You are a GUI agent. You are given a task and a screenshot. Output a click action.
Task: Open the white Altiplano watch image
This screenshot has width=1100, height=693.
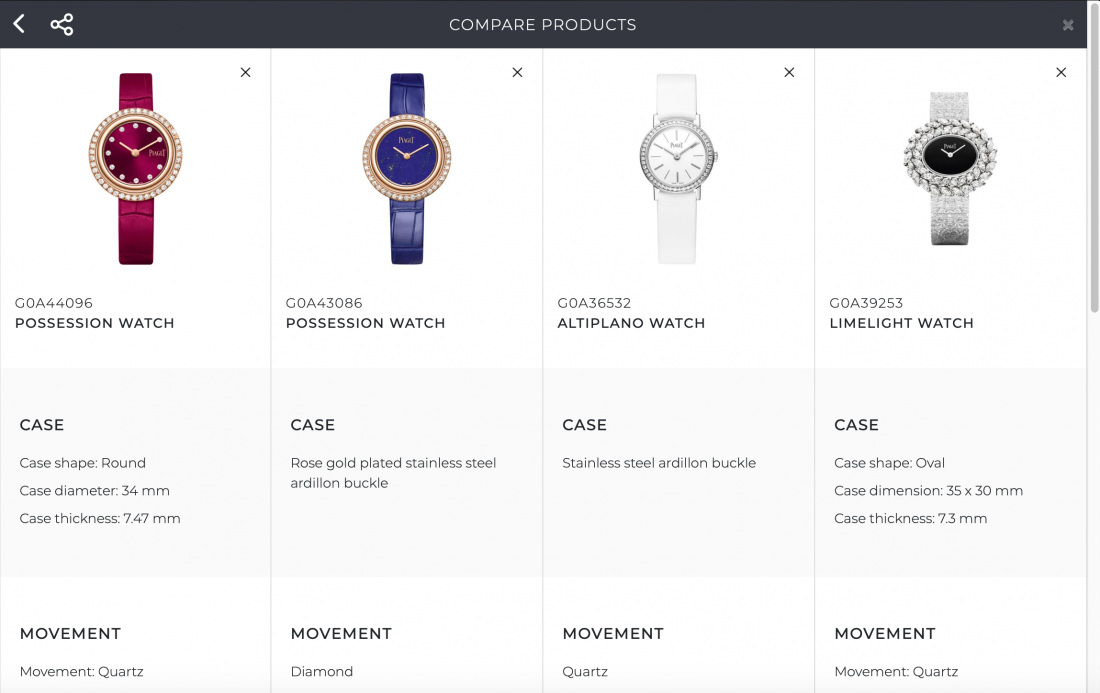click(x=677, y=168)
